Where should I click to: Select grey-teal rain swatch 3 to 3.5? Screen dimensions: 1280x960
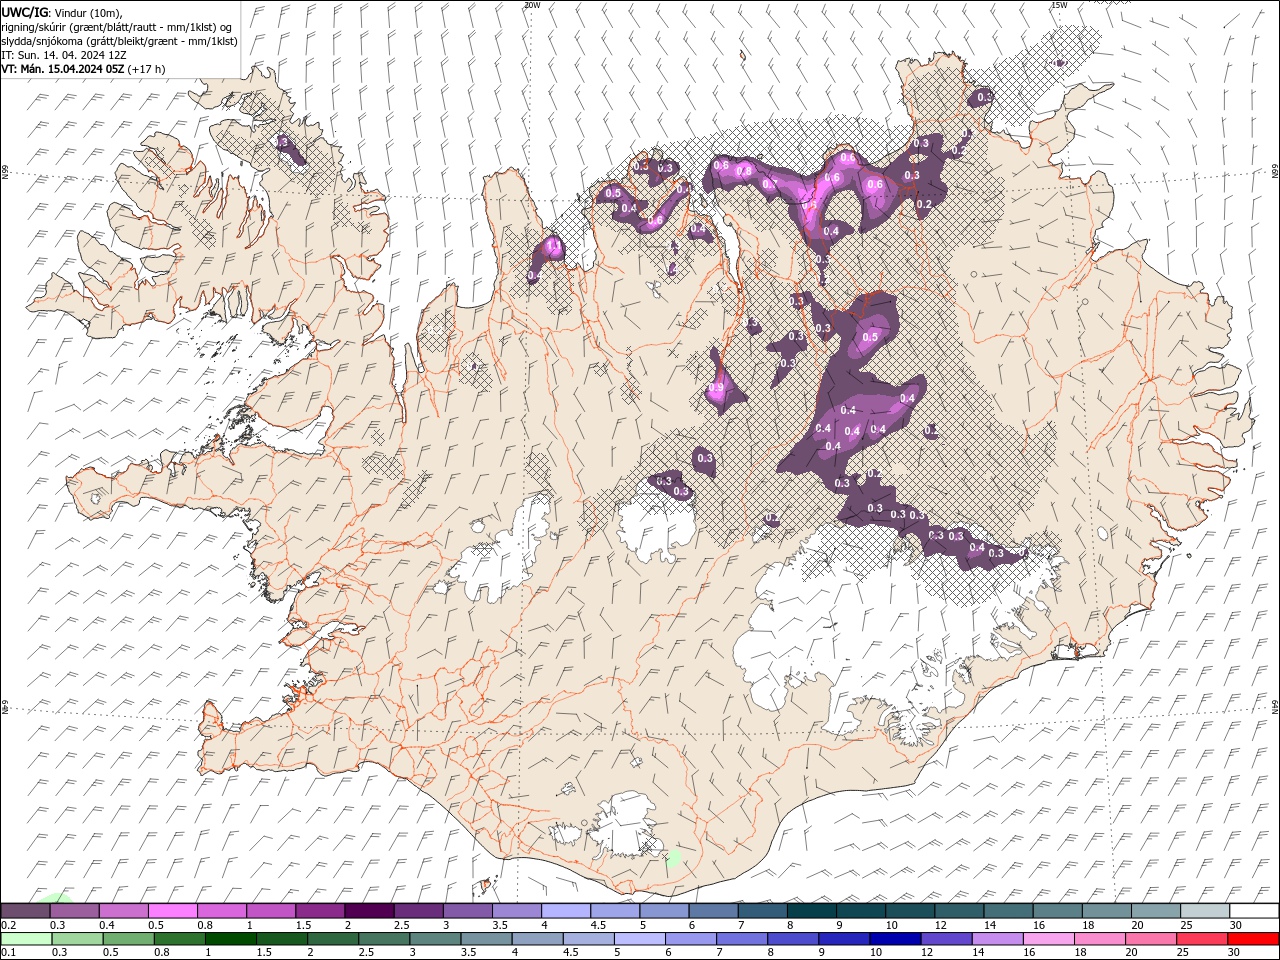[434, 939]
